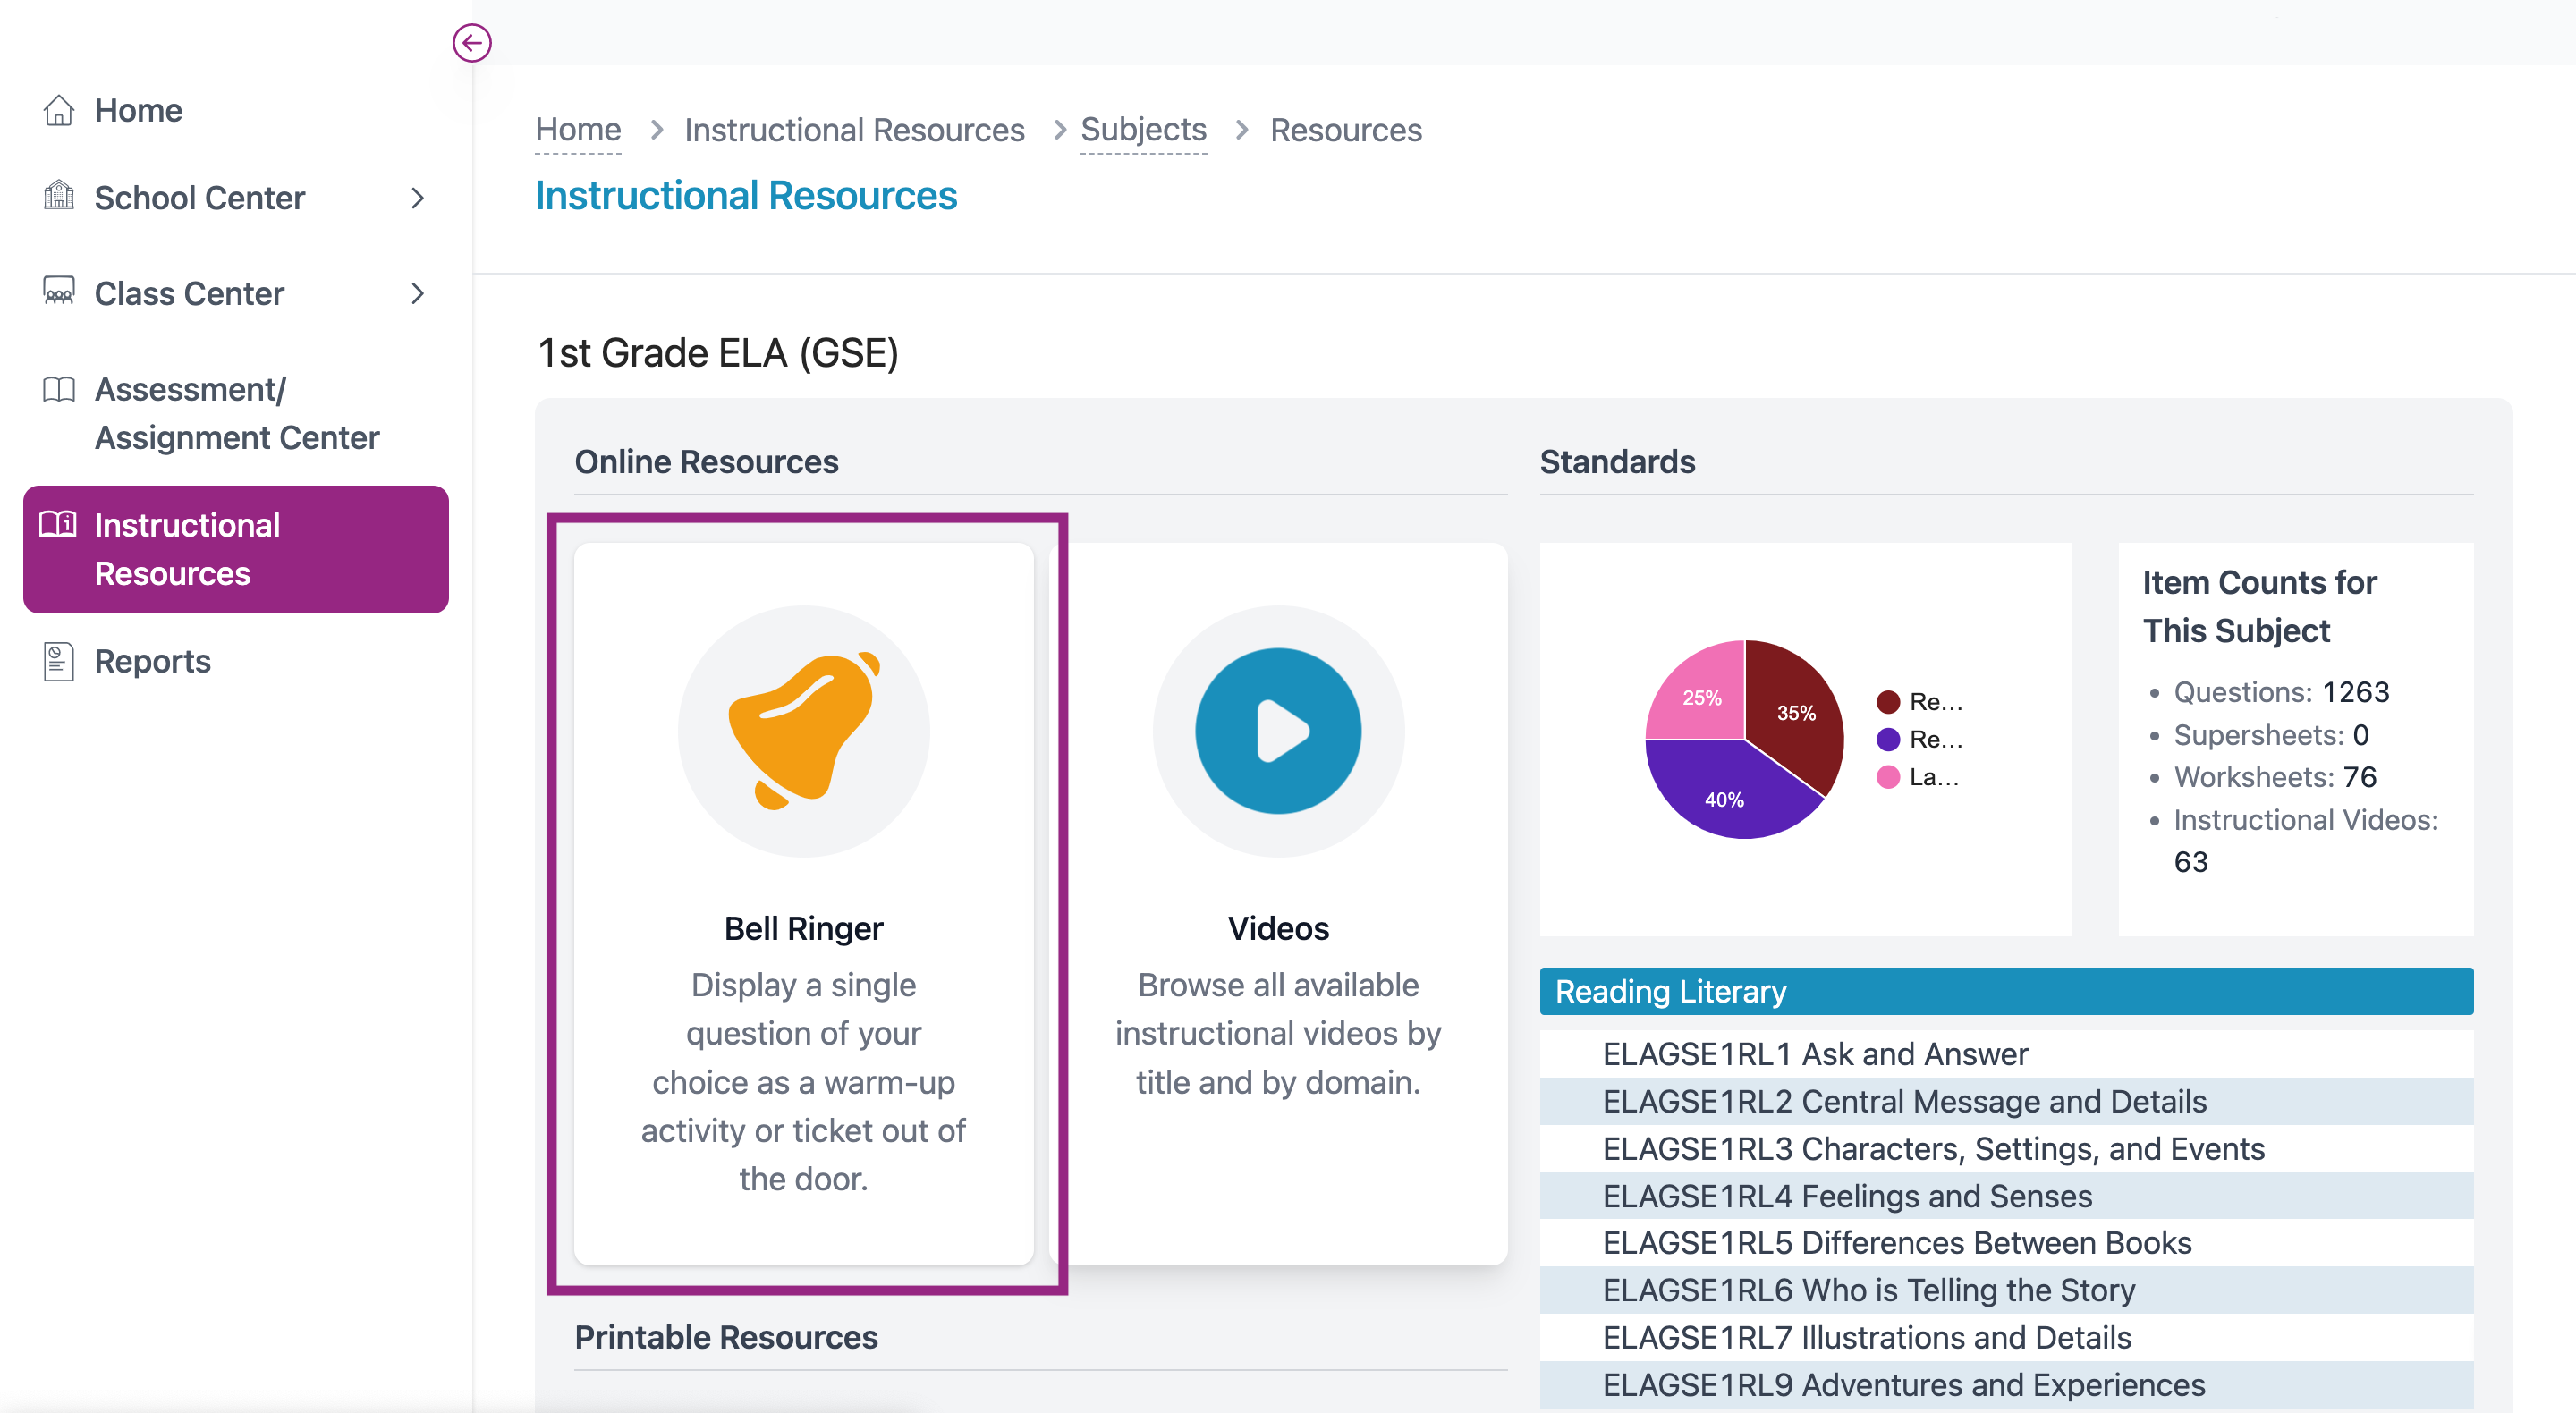Click the Assessment/Assignment Center book icon

pyautogui.click(x=59, y=389)
